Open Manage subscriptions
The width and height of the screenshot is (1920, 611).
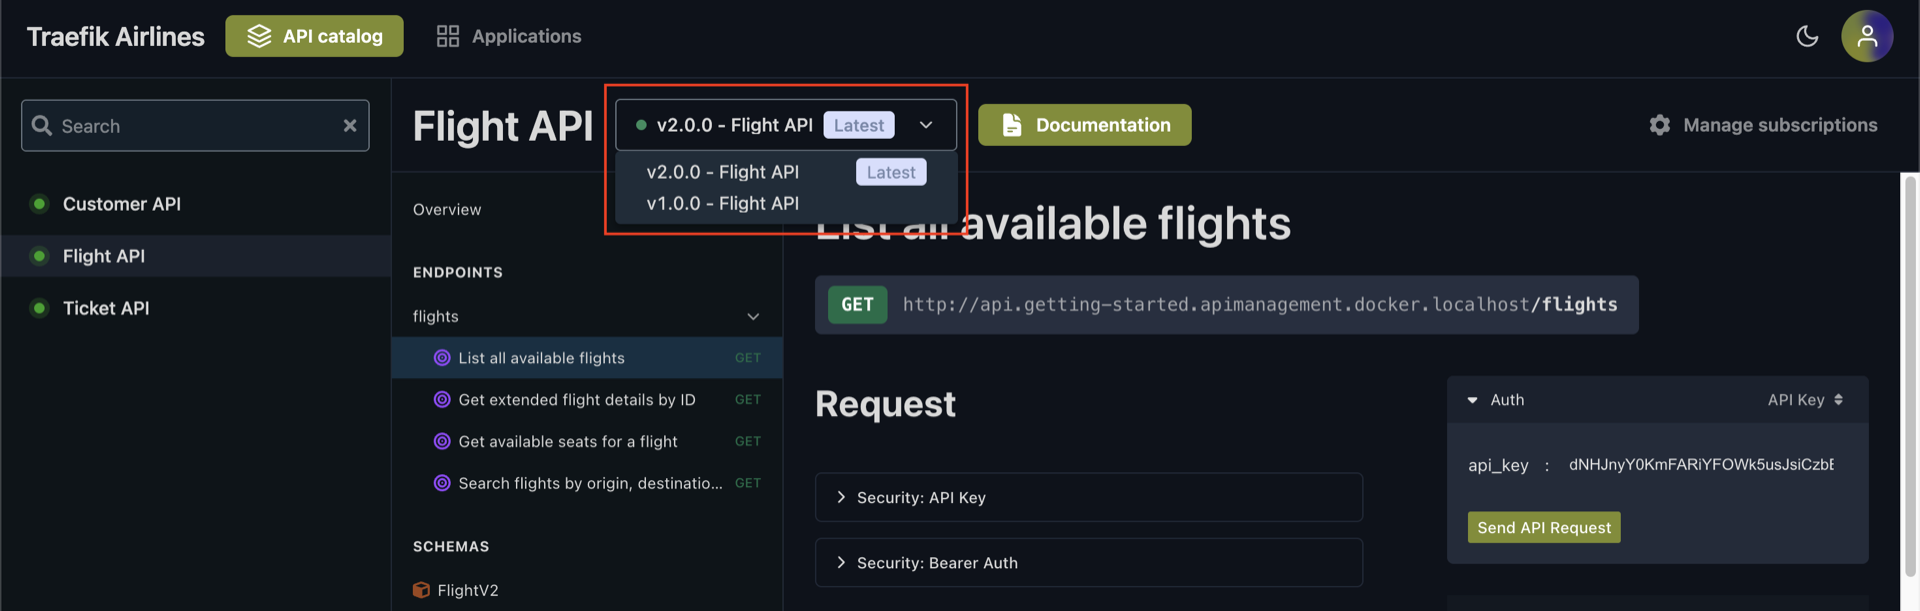(1763, 125)
